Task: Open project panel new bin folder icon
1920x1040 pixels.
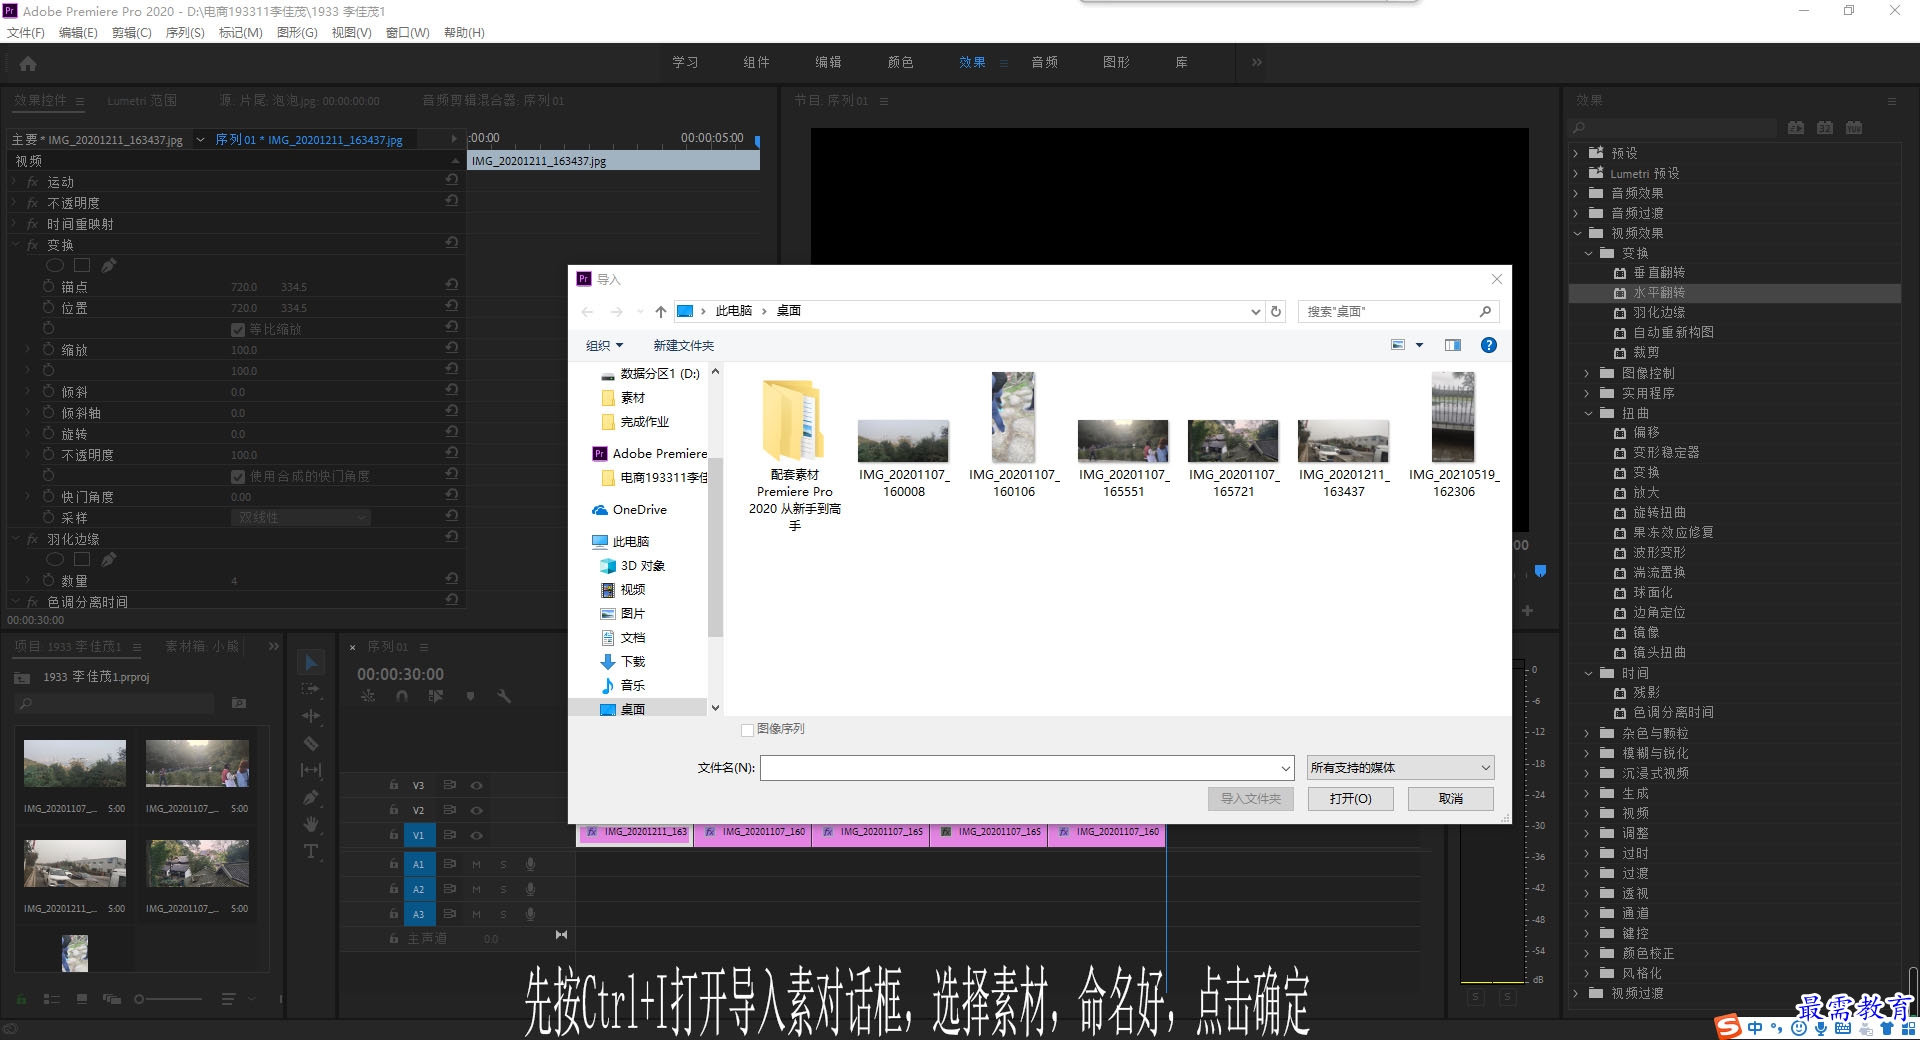Action: 239,704
